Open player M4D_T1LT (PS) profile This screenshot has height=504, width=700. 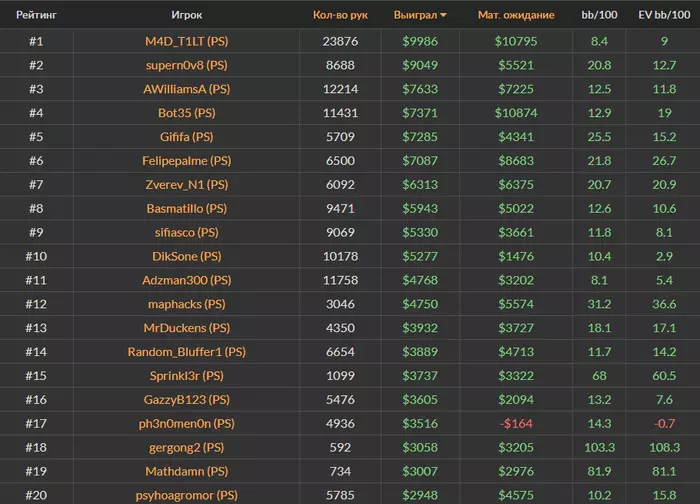(x=187, y=41)
